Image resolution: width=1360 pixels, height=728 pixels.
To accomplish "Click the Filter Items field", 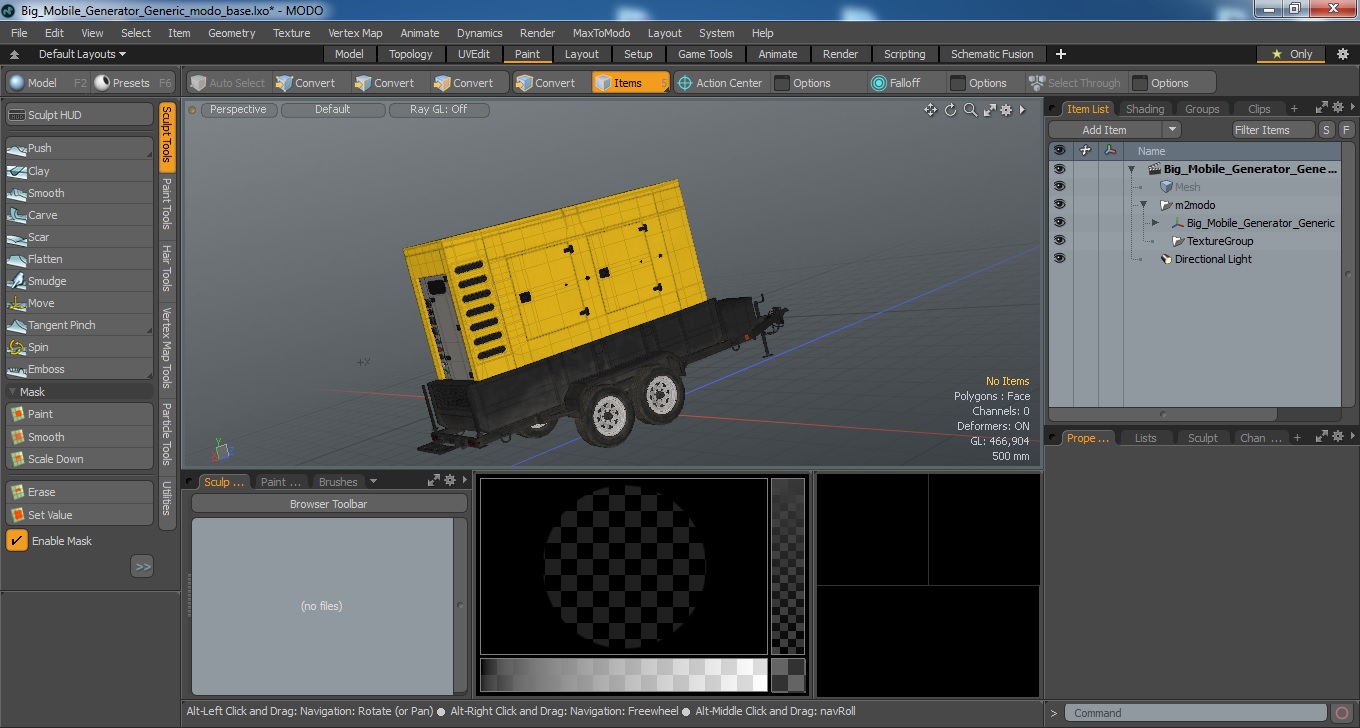I will tap(1272, 130).
